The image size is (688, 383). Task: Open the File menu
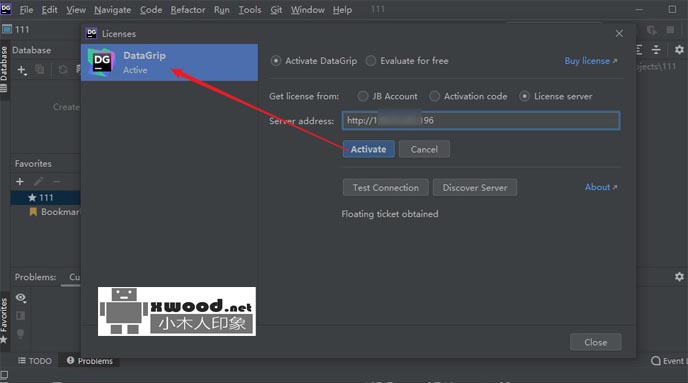pos(26,10)
